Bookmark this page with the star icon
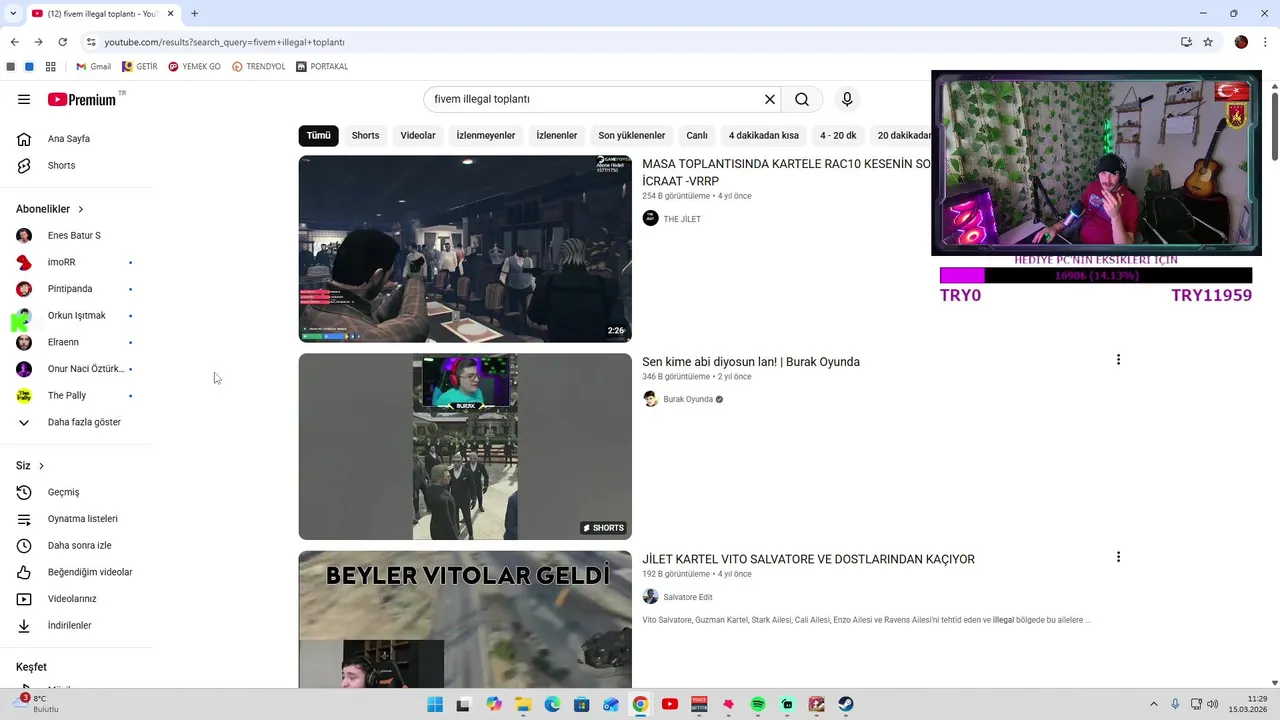 click(x=1208, y=42)
